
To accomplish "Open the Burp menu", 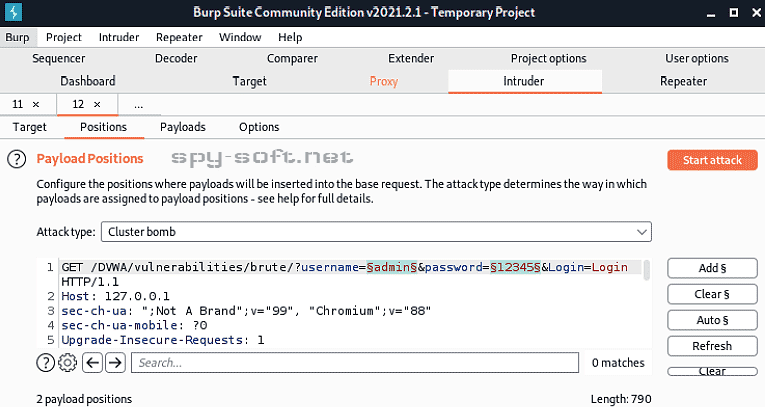I will (x=17, y=37).
